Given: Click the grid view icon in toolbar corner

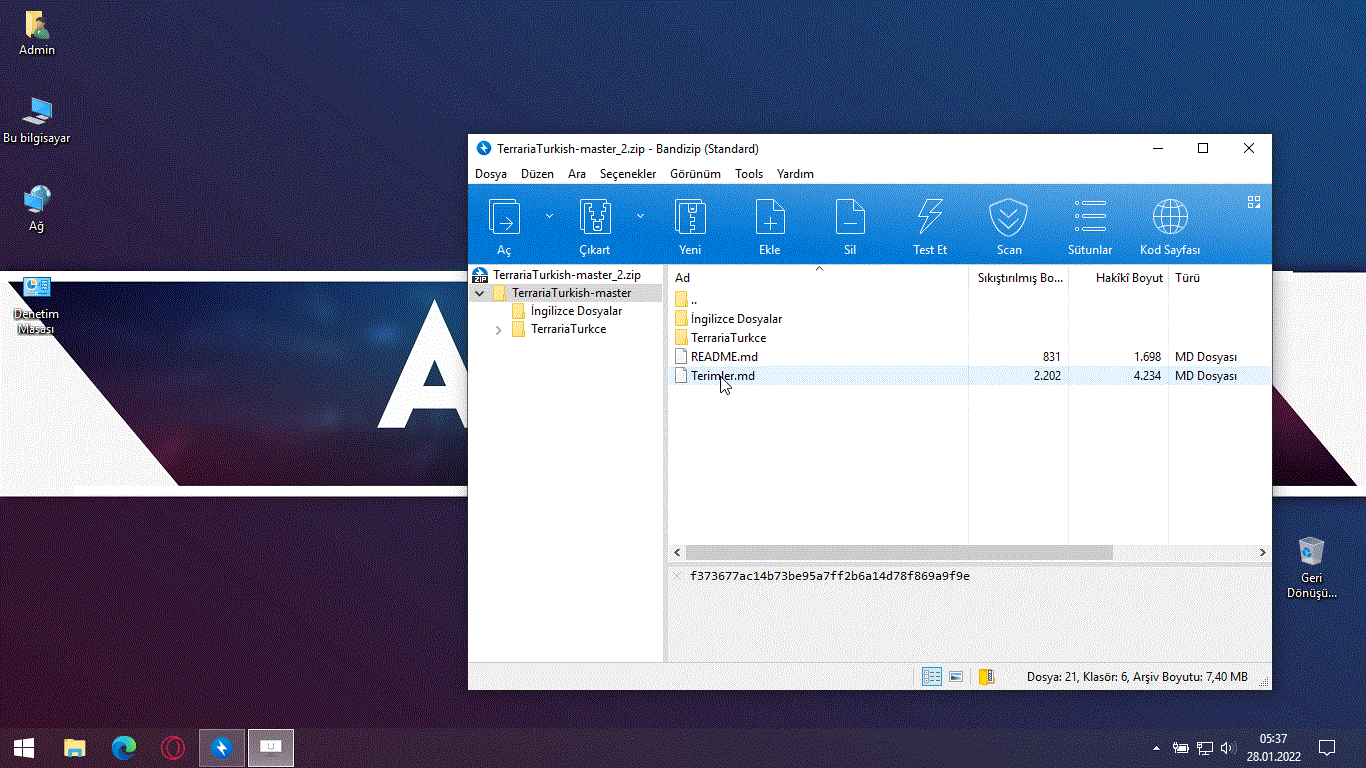Looking at the screenshot, I should tap(1254, 202).
